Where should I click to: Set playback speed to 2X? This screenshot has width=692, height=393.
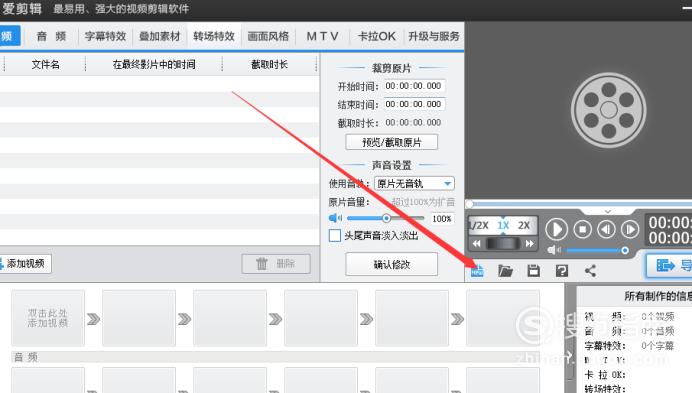[x=524, y=225]
